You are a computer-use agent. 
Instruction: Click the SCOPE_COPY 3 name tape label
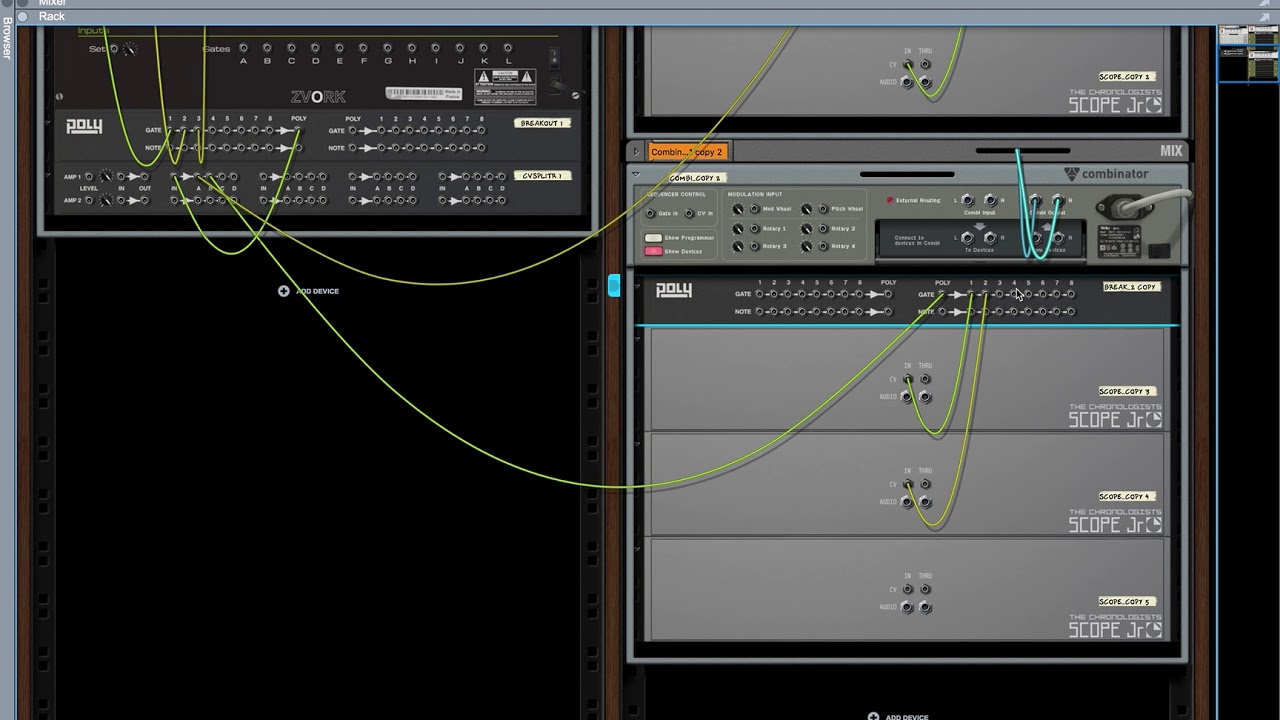click(x=1125, y=391)
